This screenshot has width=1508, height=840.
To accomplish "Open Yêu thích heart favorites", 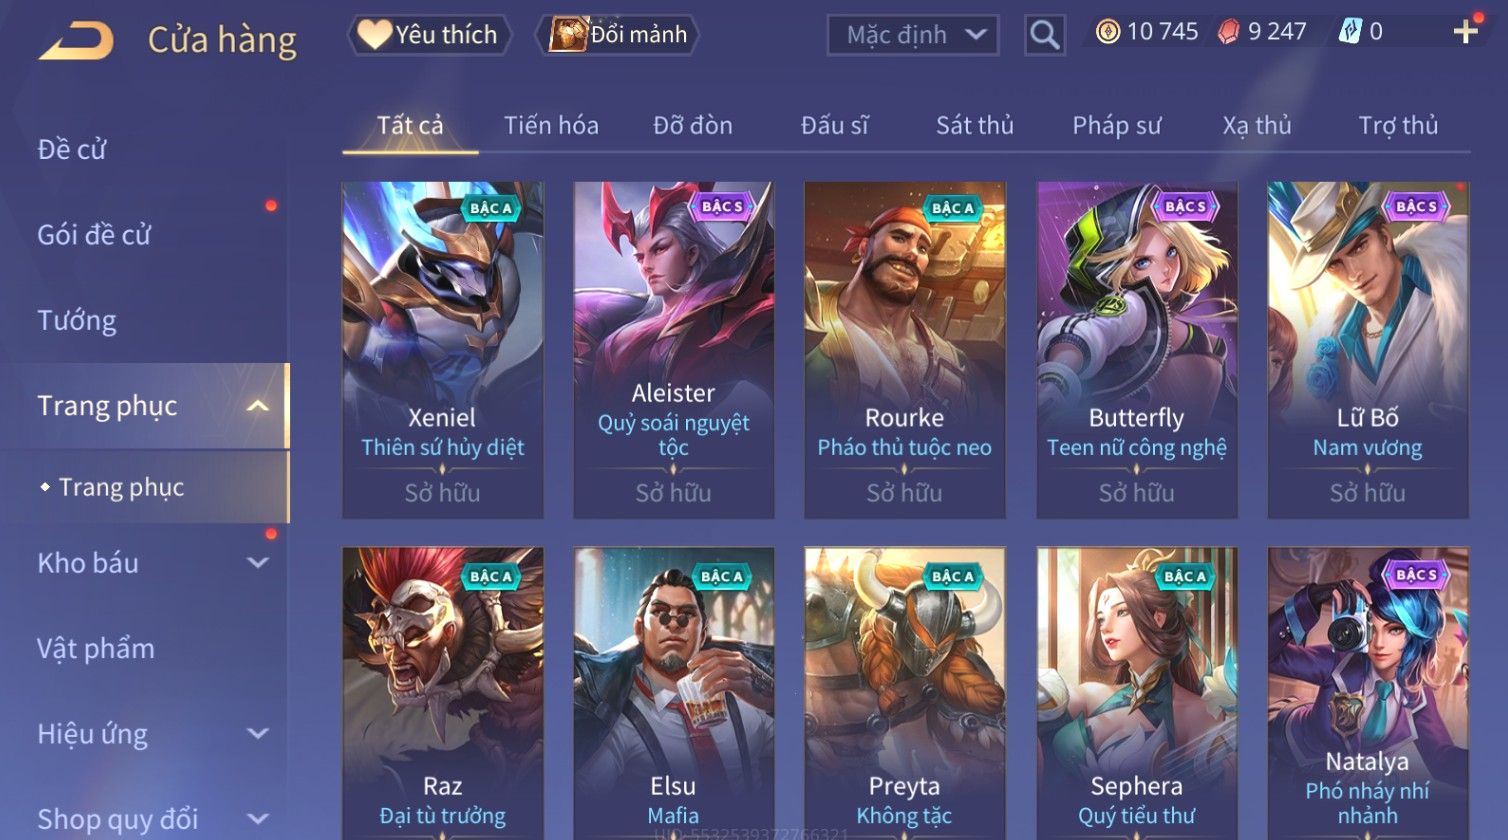I will (429, 35).
